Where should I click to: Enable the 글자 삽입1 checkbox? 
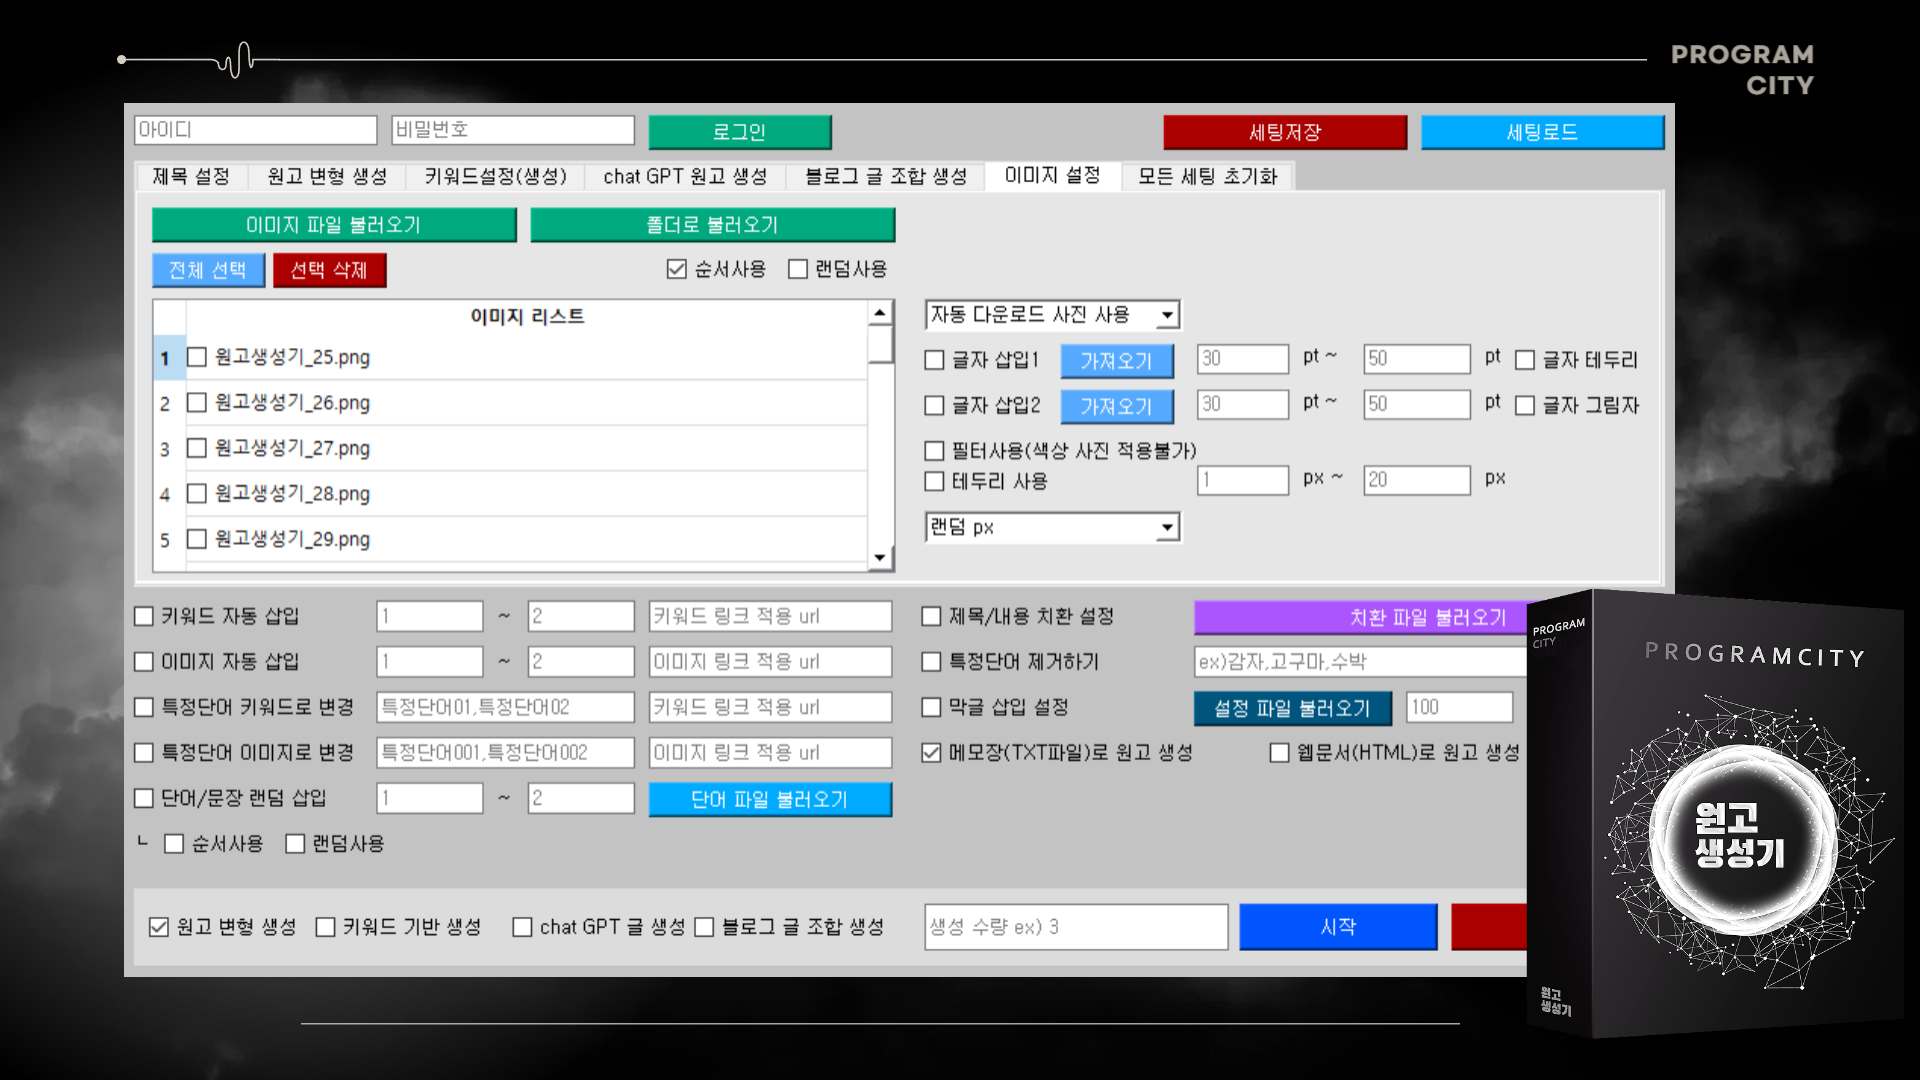click(934, 360)
